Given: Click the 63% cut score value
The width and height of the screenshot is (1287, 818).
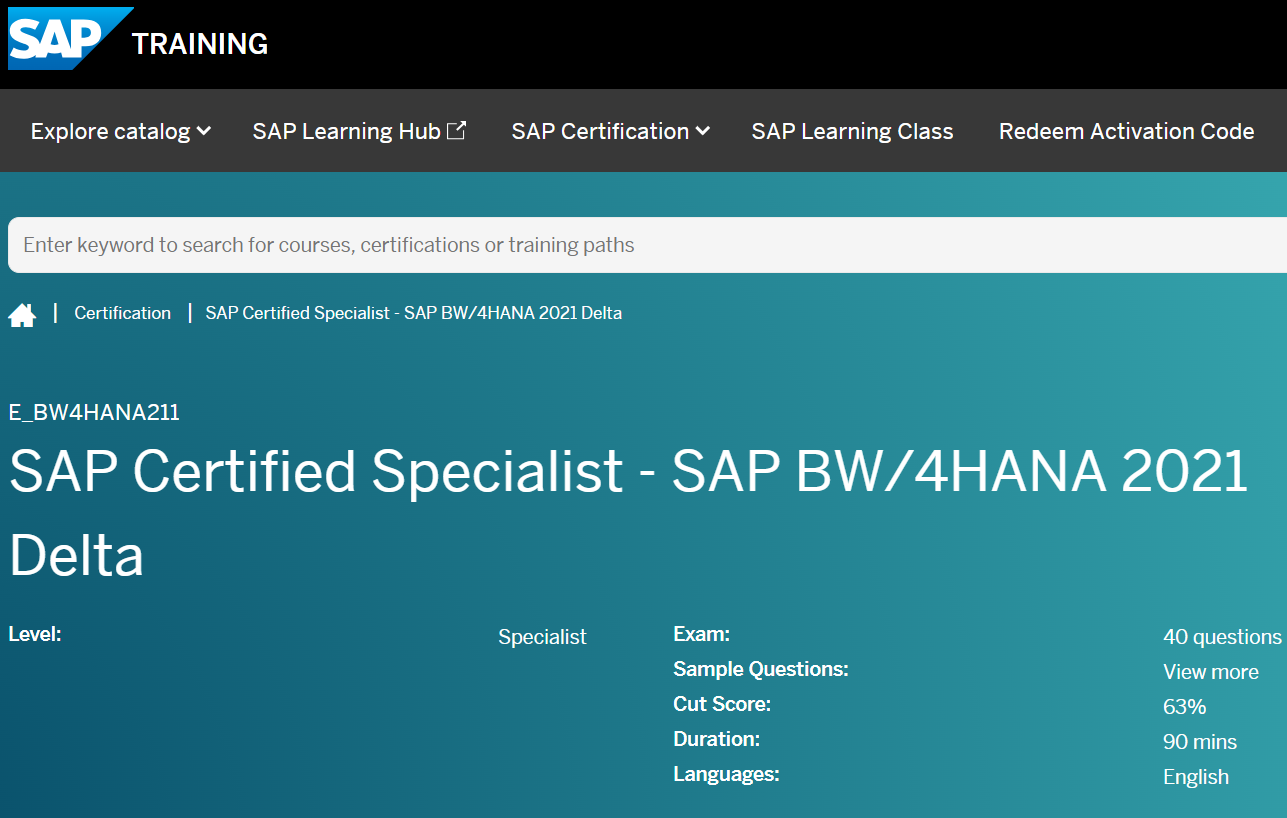Looking at the screenshot, I should click(x=1184, y=707).
